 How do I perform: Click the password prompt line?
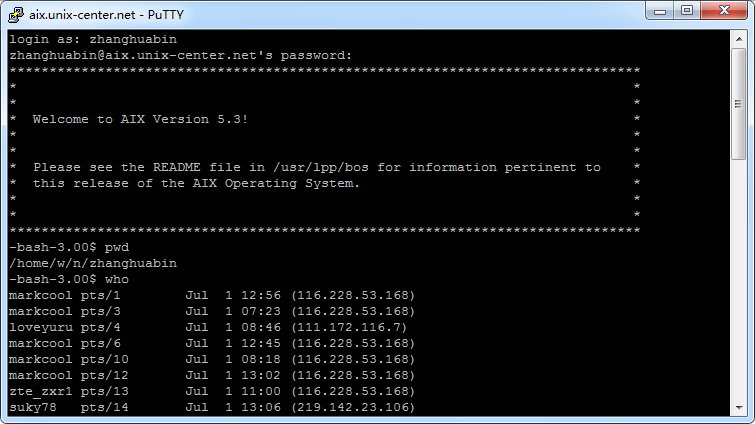180,55
